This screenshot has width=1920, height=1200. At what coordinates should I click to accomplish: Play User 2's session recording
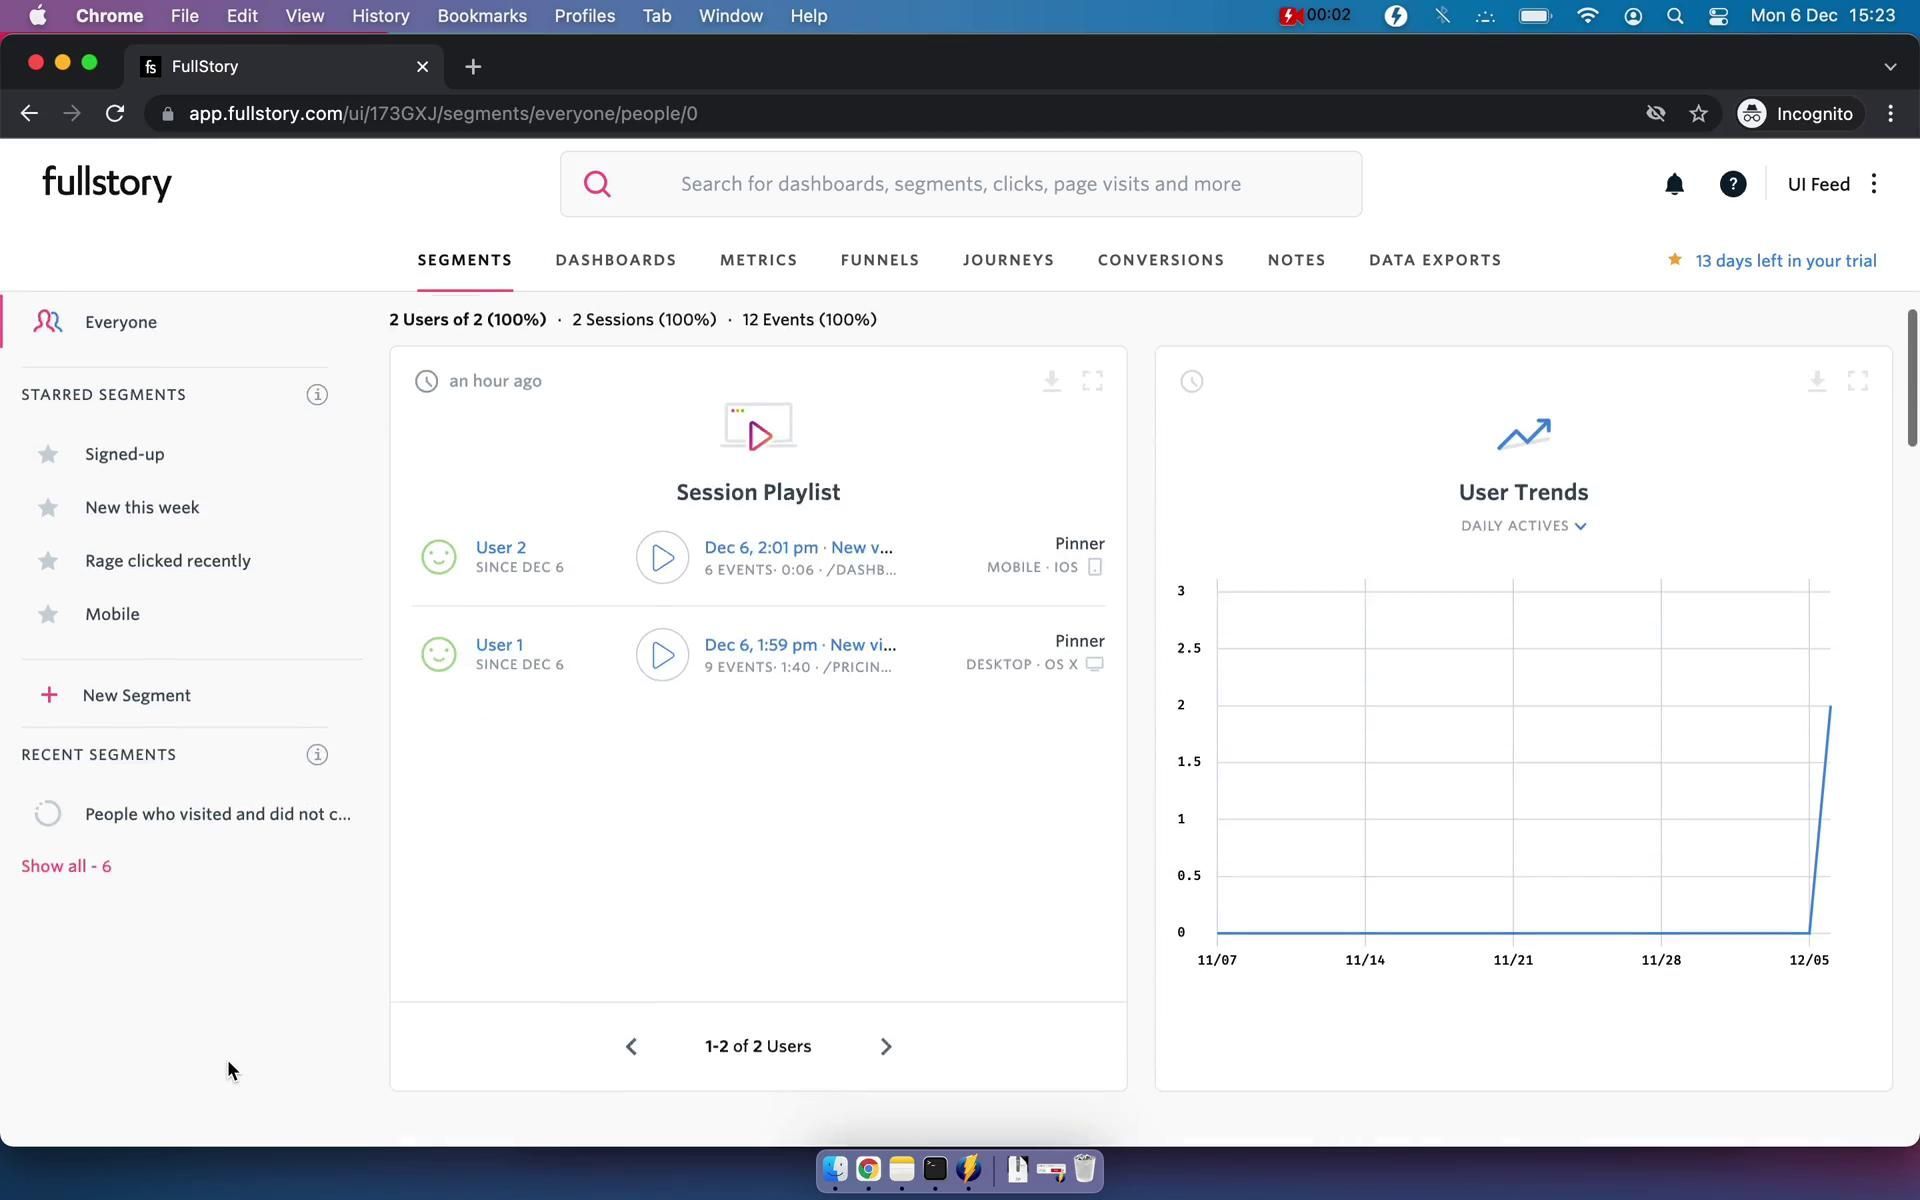662,557
